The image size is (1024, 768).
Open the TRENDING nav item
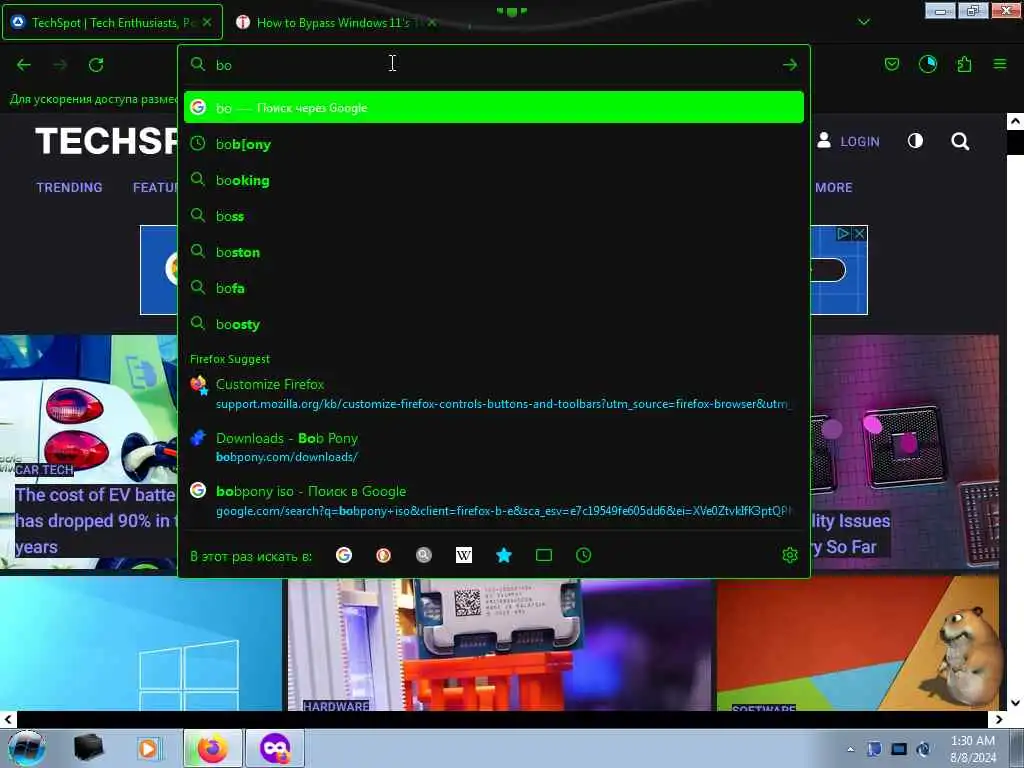[69, 187]
